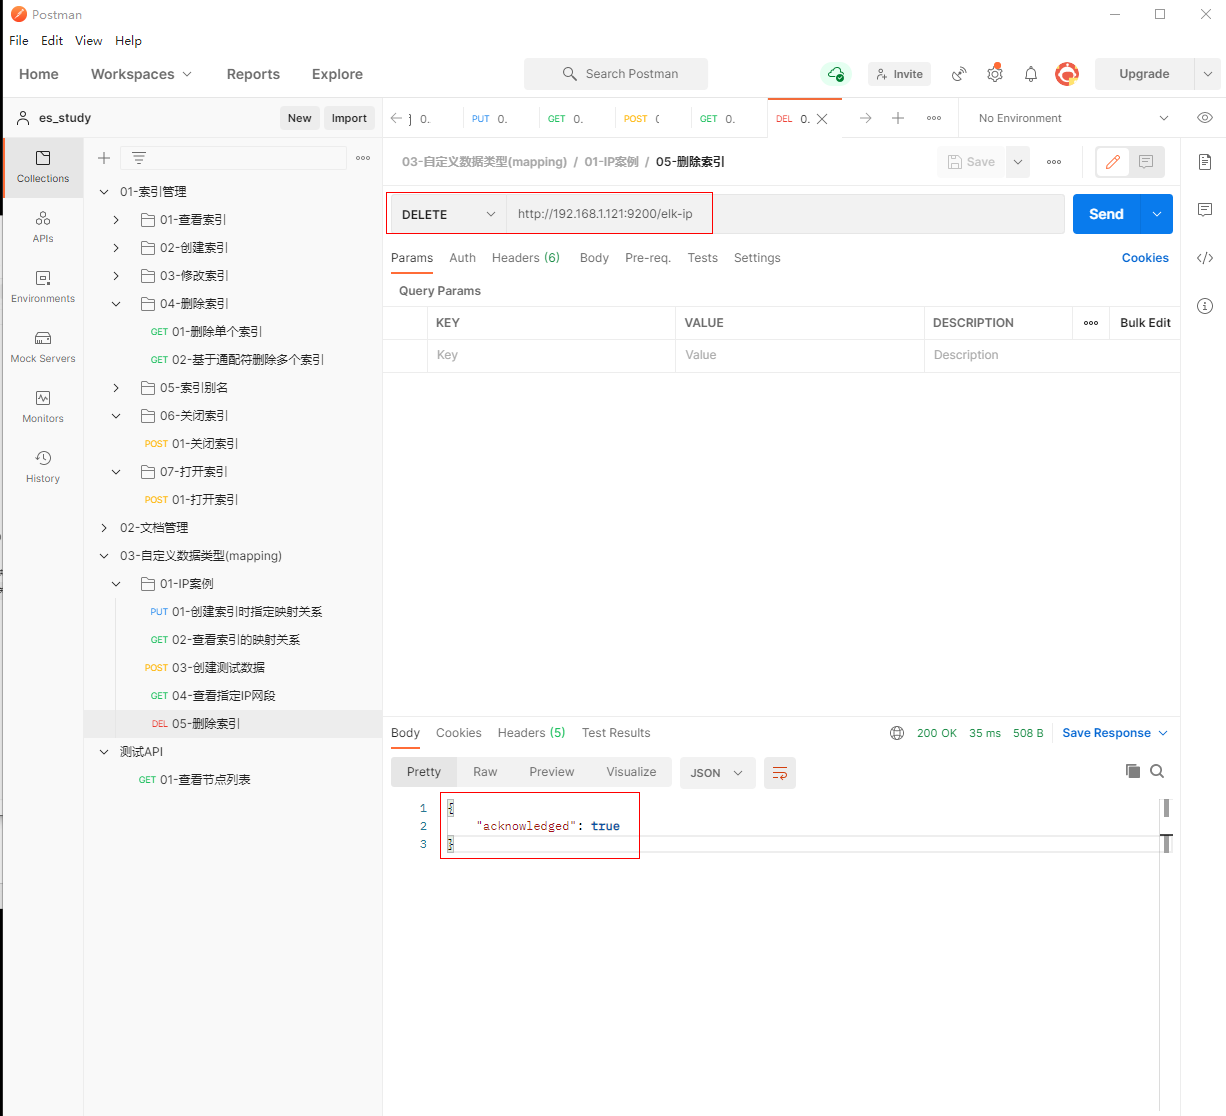The image size is (1226, 1116).
Task: Click the environment quick look eye icon
Action: coord(1204,118)
